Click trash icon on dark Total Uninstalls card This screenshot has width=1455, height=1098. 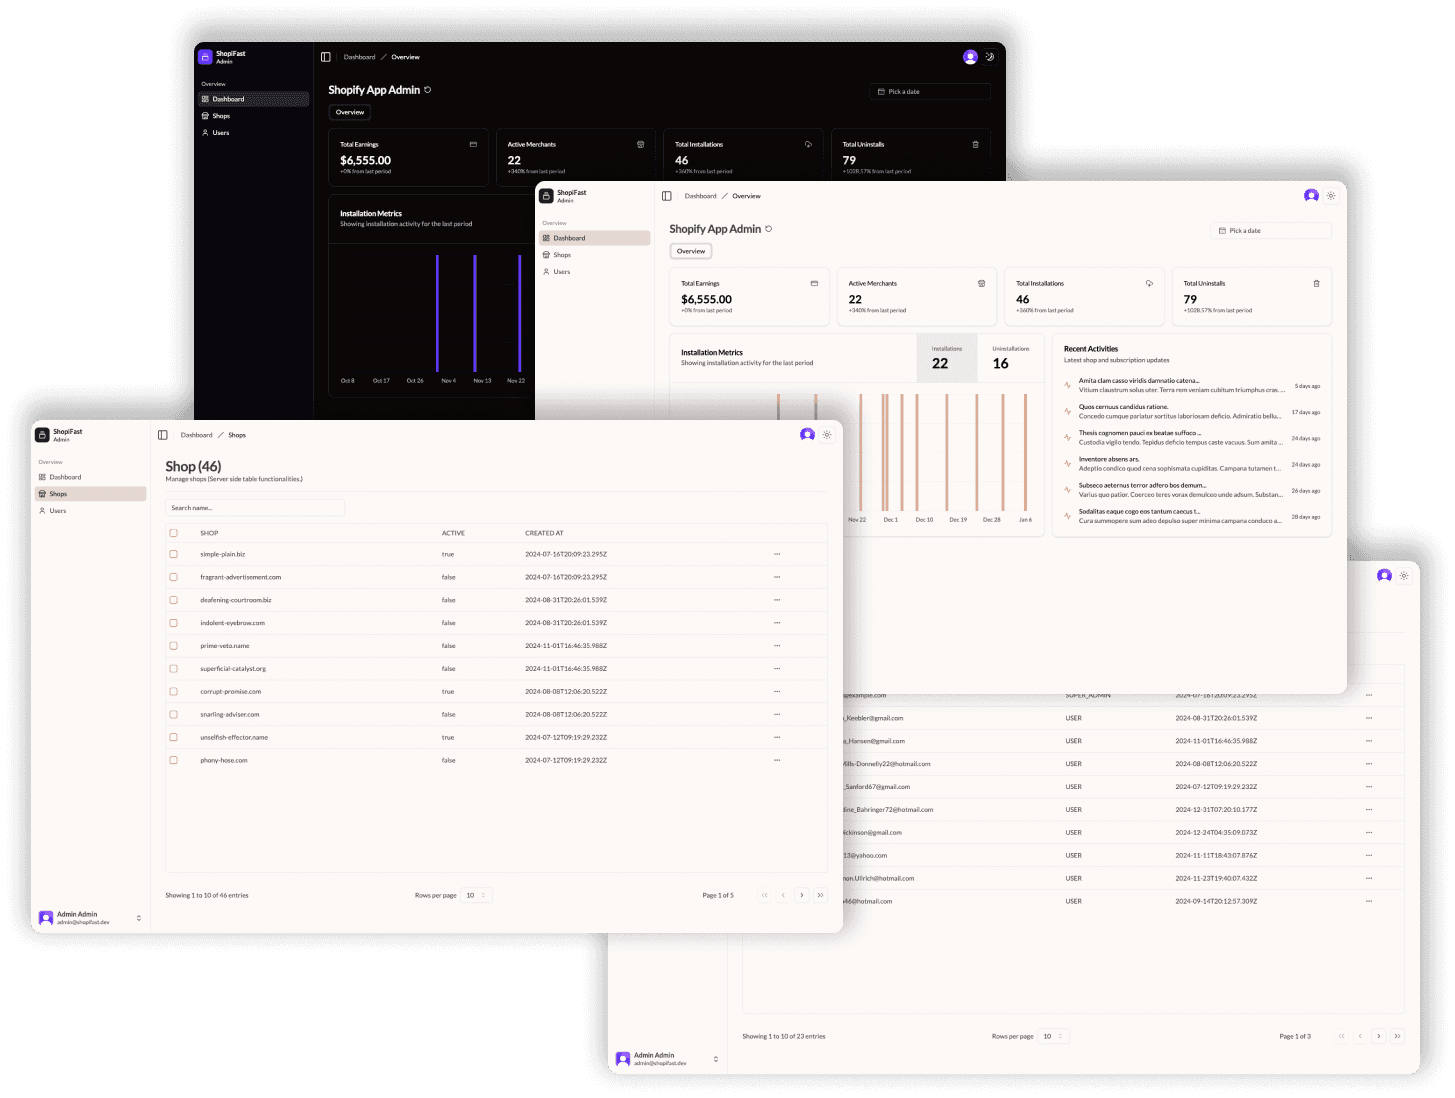coord(976,145)
